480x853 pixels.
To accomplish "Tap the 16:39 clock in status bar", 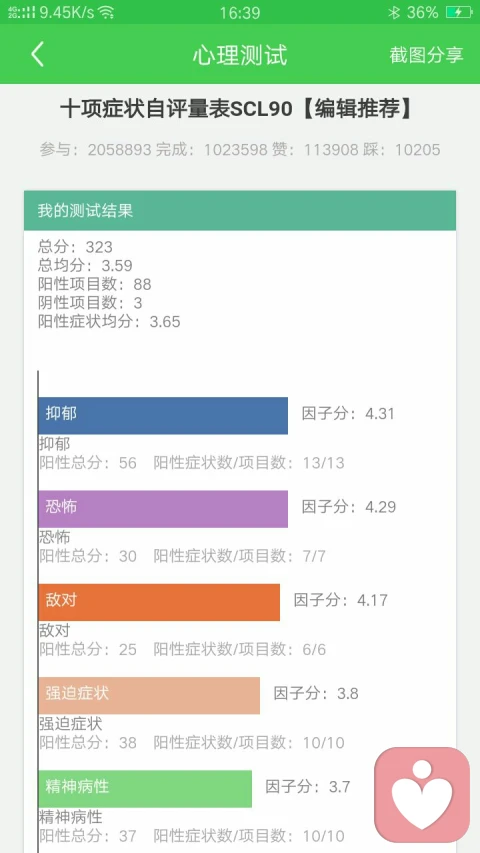I will pos(240,12).
